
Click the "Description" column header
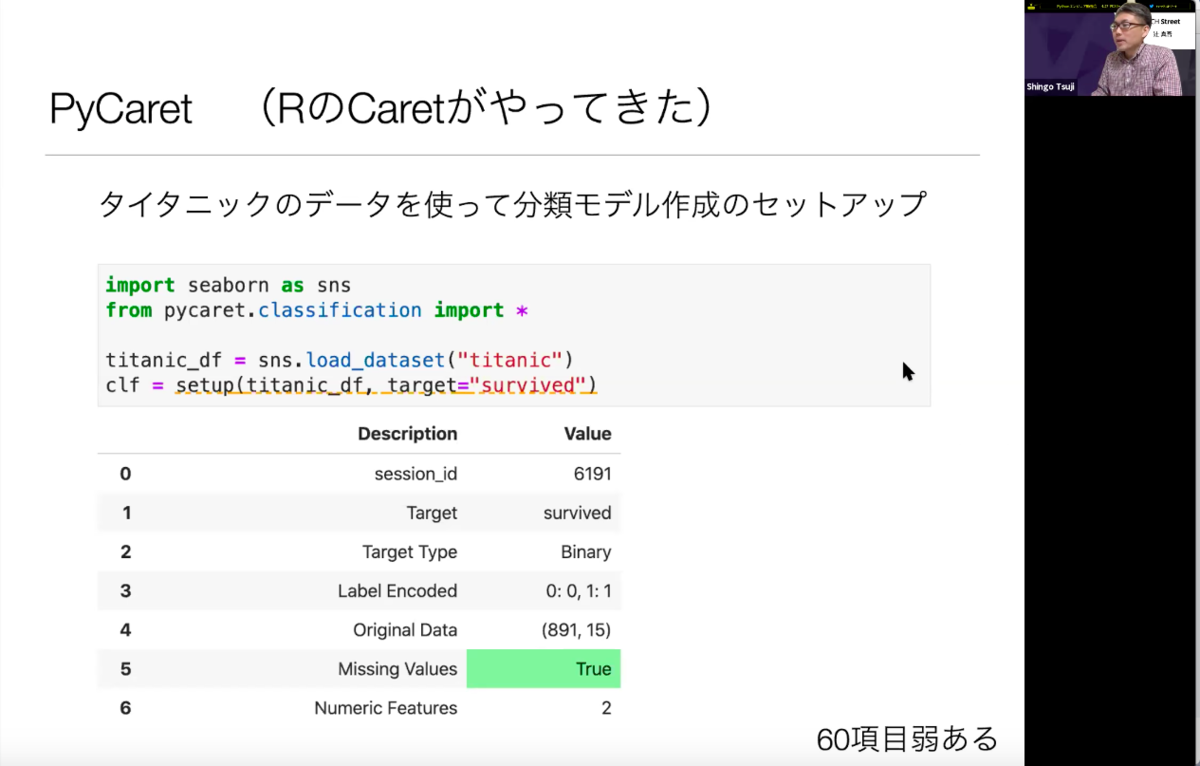(407, 434)
